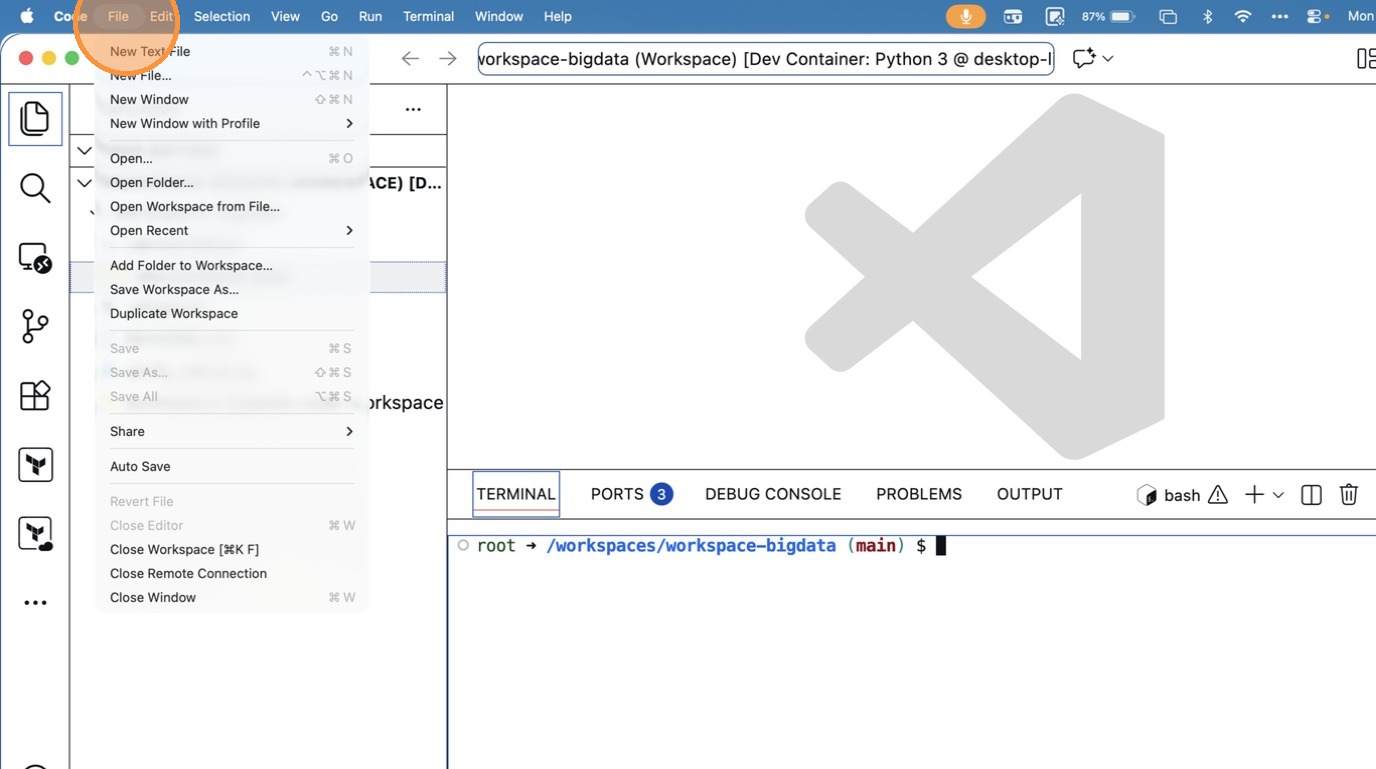Expand the Open Recent submenu

[x=232, y=230]
